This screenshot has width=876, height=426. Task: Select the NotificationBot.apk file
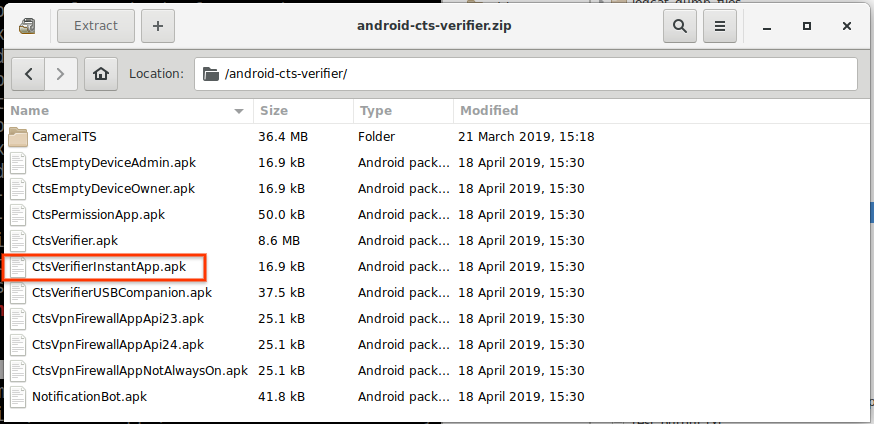[90, 396]
